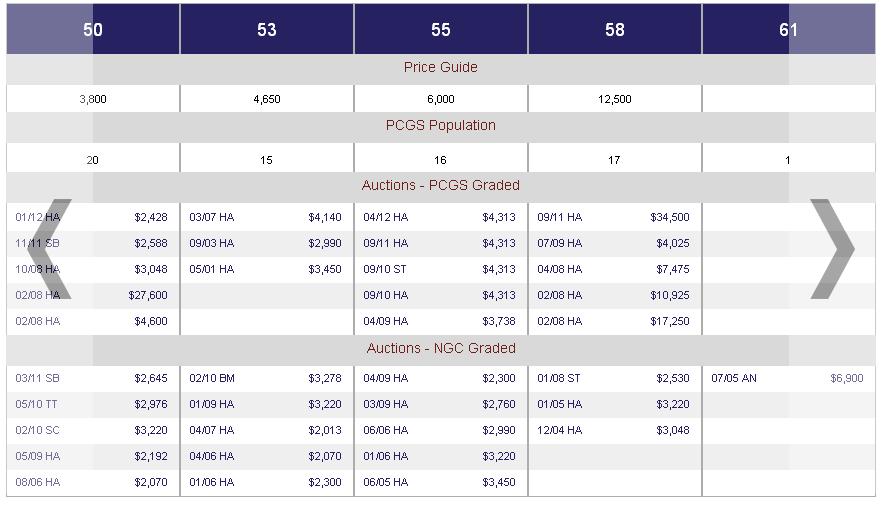Click the $34,500 auction result
Viewport: 892px width, 510px height.
670,217
